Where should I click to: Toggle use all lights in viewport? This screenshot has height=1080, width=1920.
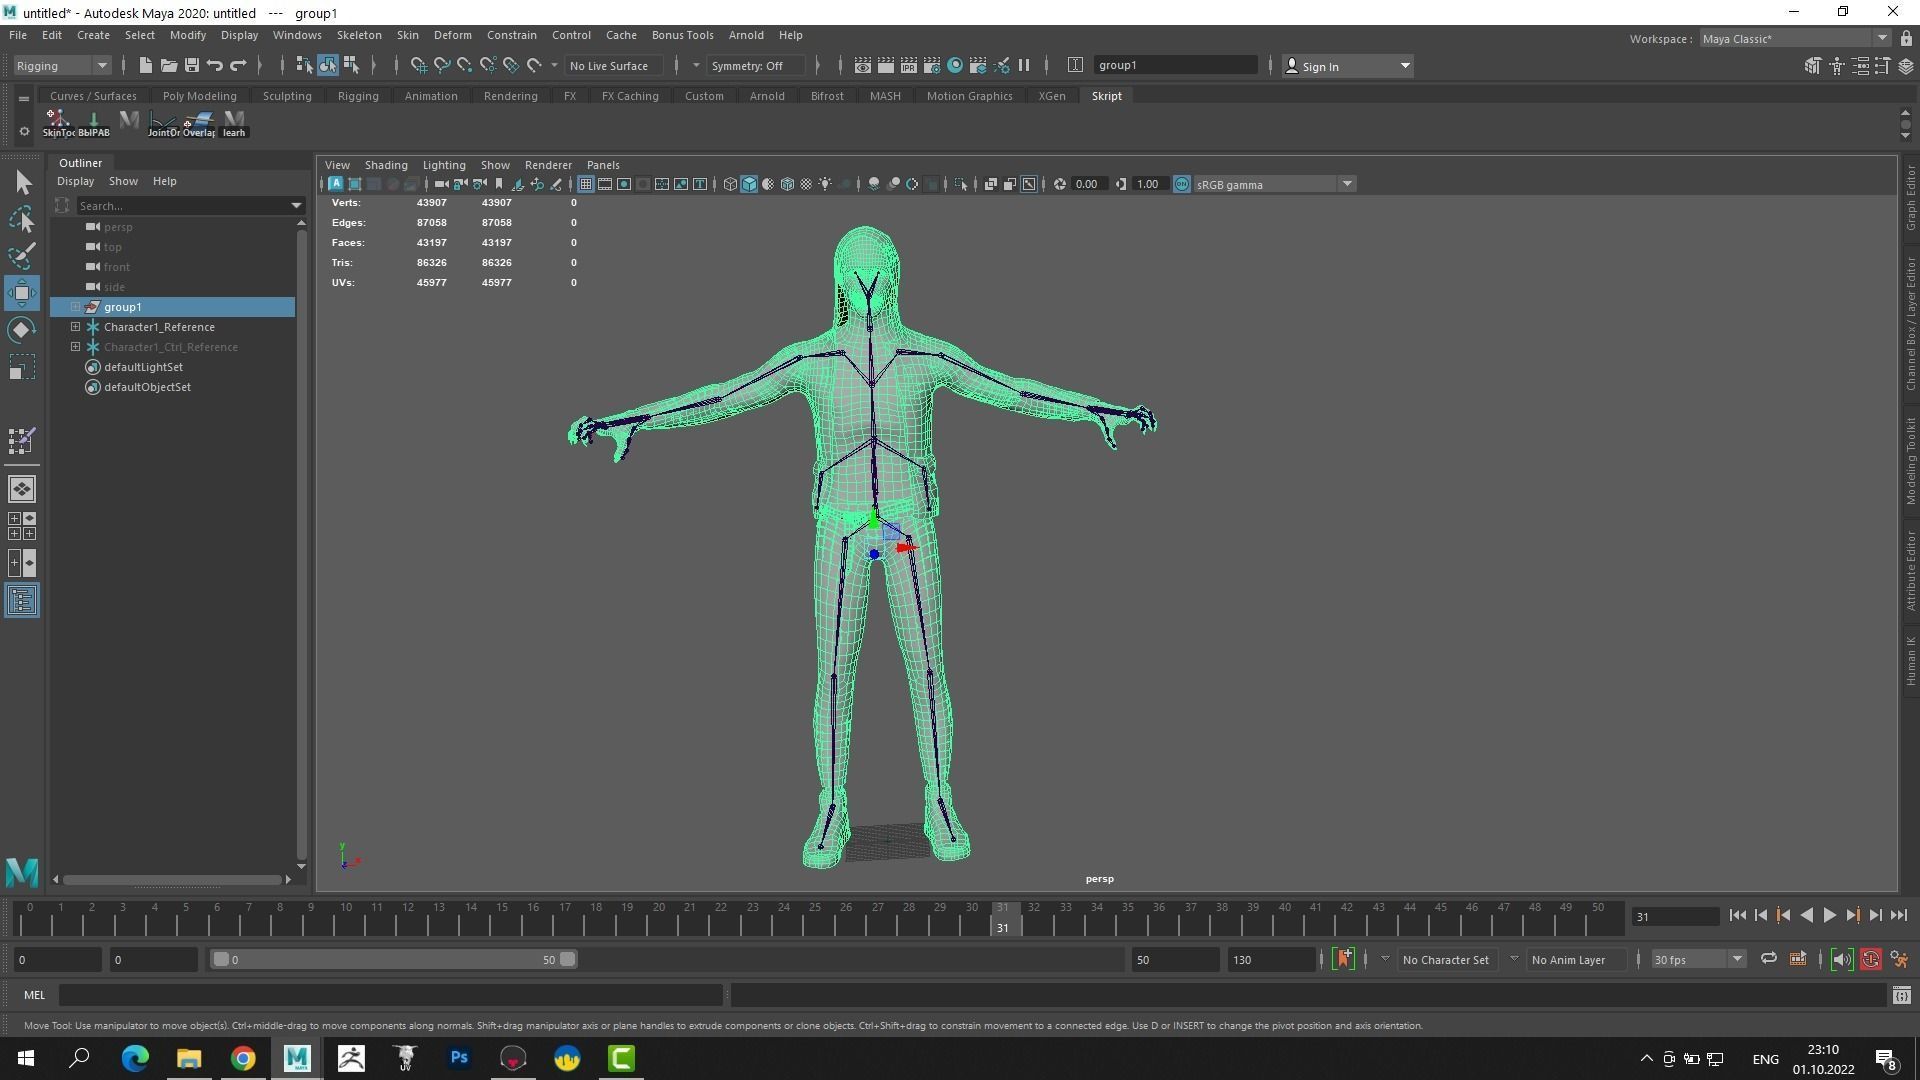tap(825, 184)
